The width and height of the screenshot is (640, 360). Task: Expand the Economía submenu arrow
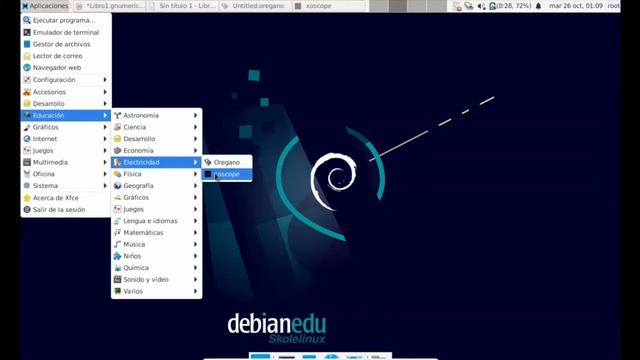click(196, 151)
